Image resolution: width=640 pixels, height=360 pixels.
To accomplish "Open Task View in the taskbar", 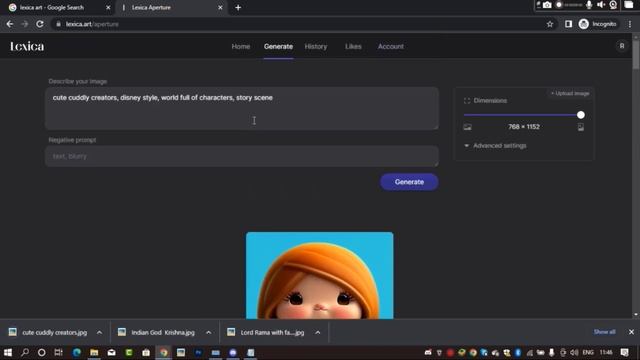I will (x=58, y=352).
